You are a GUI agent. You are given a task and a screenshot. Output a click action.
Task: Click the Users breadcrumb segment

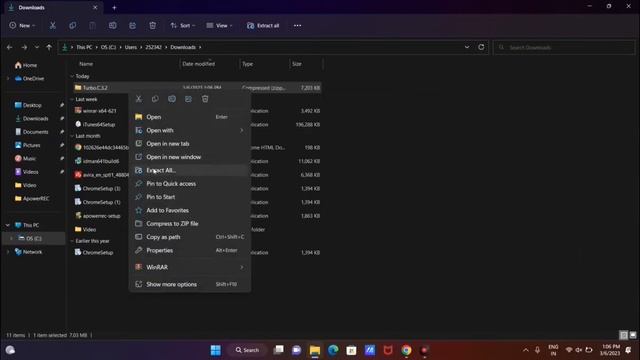131,47
